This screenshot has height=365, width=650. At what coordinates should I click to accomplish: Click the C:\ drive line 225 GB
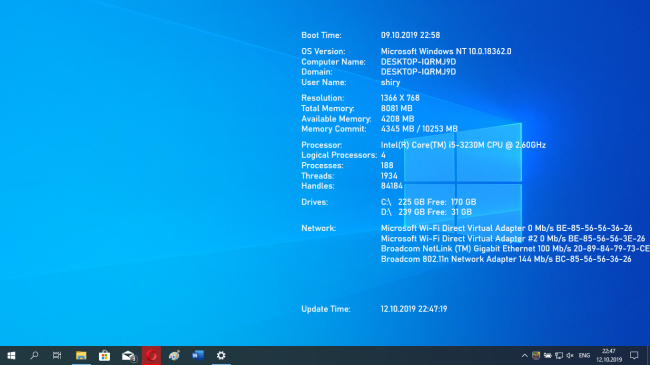click(x=429, y=202)
